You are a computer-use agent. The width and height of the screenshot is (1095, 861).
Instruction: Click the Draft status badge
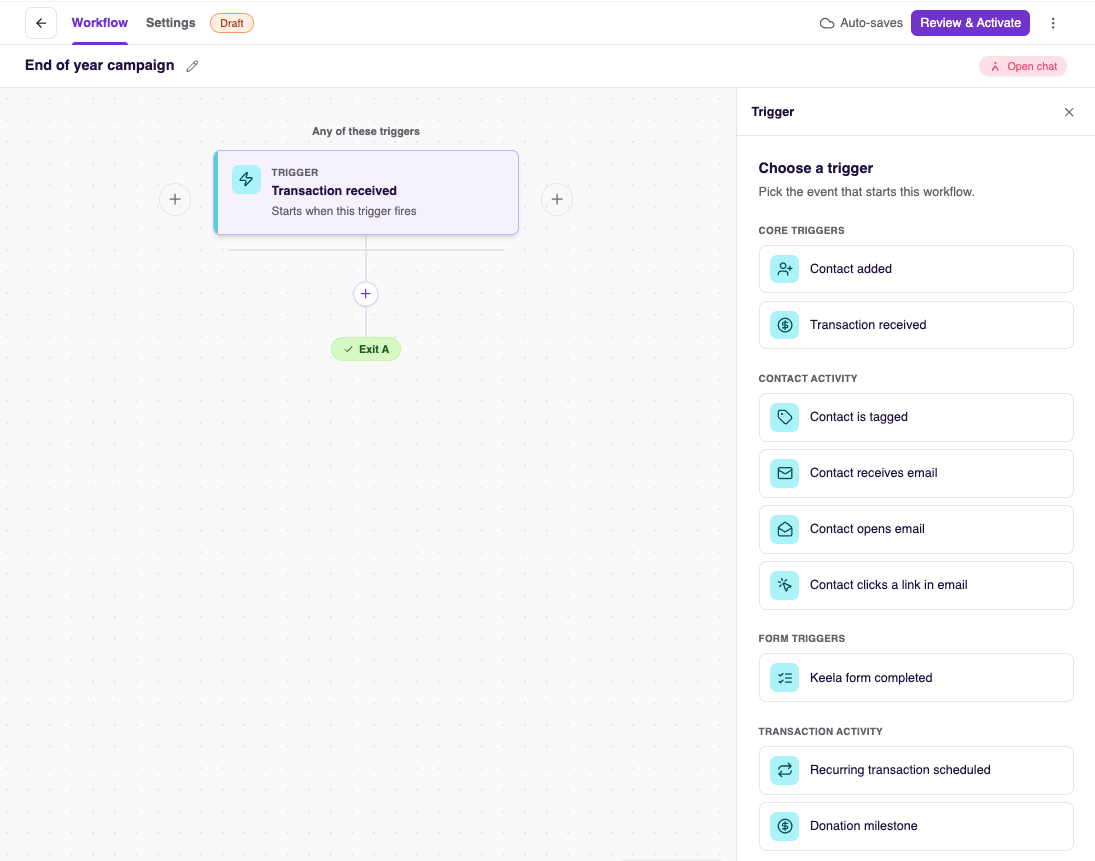tap(232, 23)
